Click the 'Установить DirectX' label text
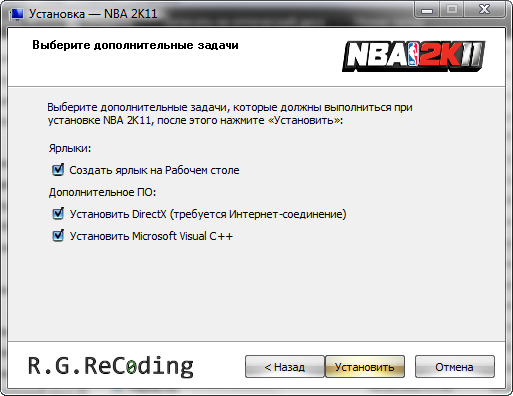The width and height of the screenshot is (513, 396). pos(208,214)
